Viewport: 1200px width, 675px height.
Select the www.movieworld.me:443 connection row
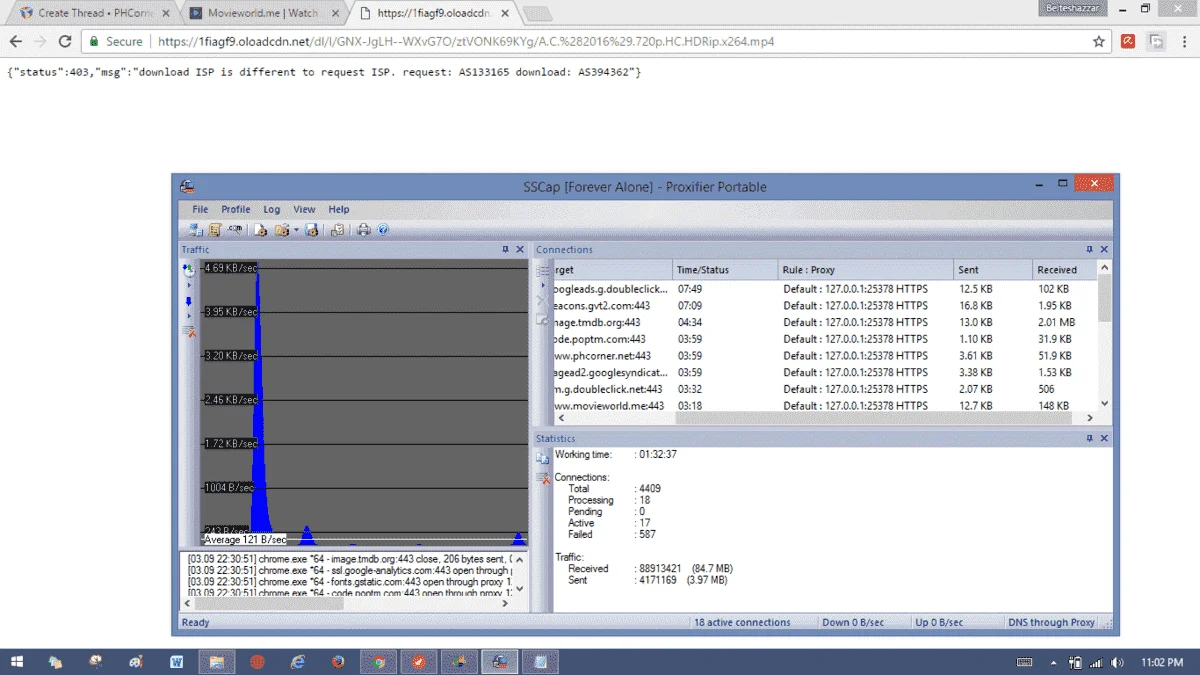pyautogui.click(x=825, y=406)
